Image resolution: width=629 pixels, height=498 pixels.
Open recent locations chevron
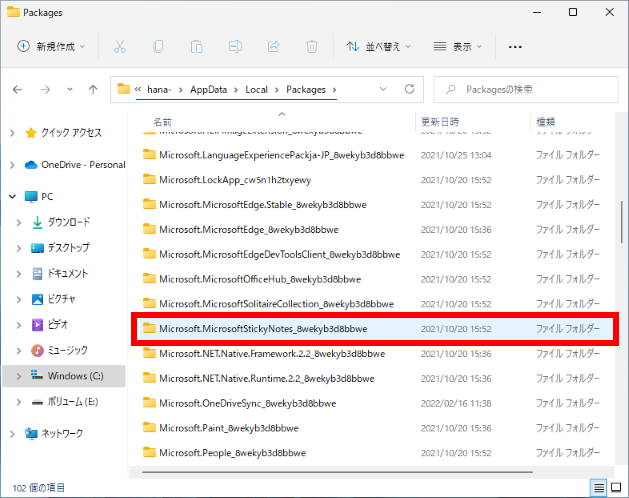(x=70, y=89)
